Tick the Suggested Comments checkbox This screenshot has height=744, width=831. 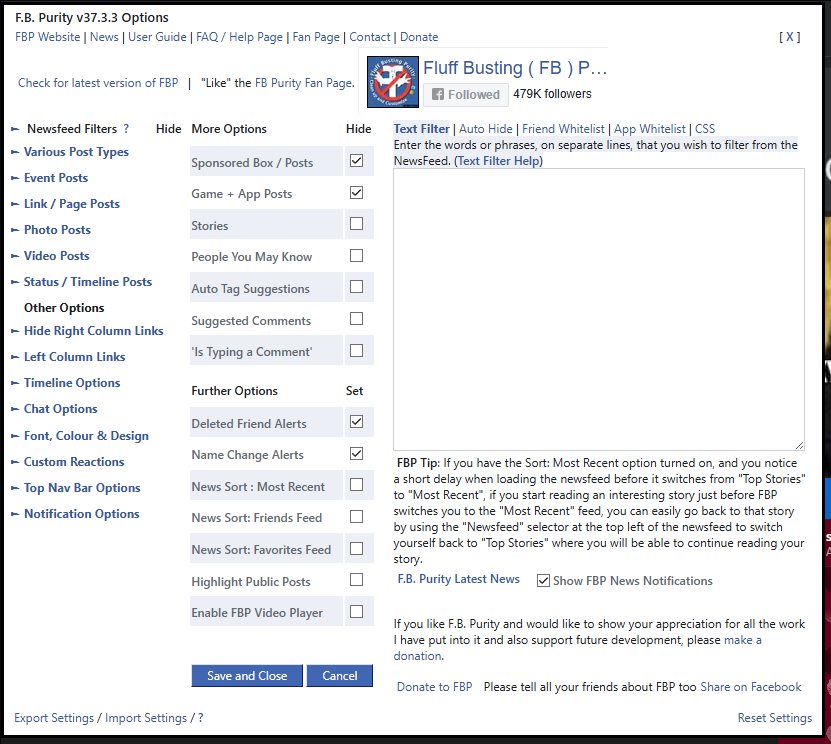pyautogui.click(x=357, y=318)
